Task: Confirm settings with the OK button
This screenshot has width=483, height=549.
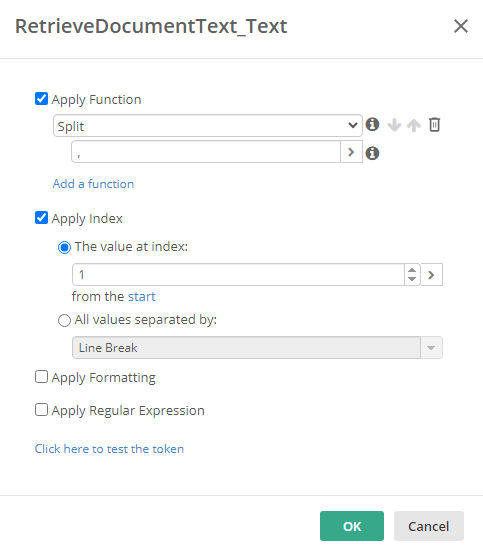Action: pyautogui.click(x=352, y=526)
